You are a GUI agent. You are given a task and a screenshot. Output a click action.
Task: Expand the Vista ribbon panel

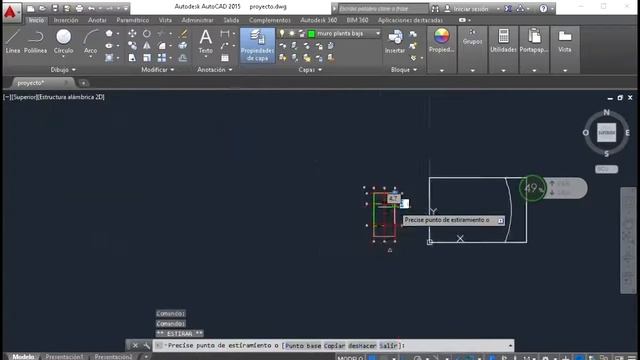pyautogui.click(x=565, y=71)
